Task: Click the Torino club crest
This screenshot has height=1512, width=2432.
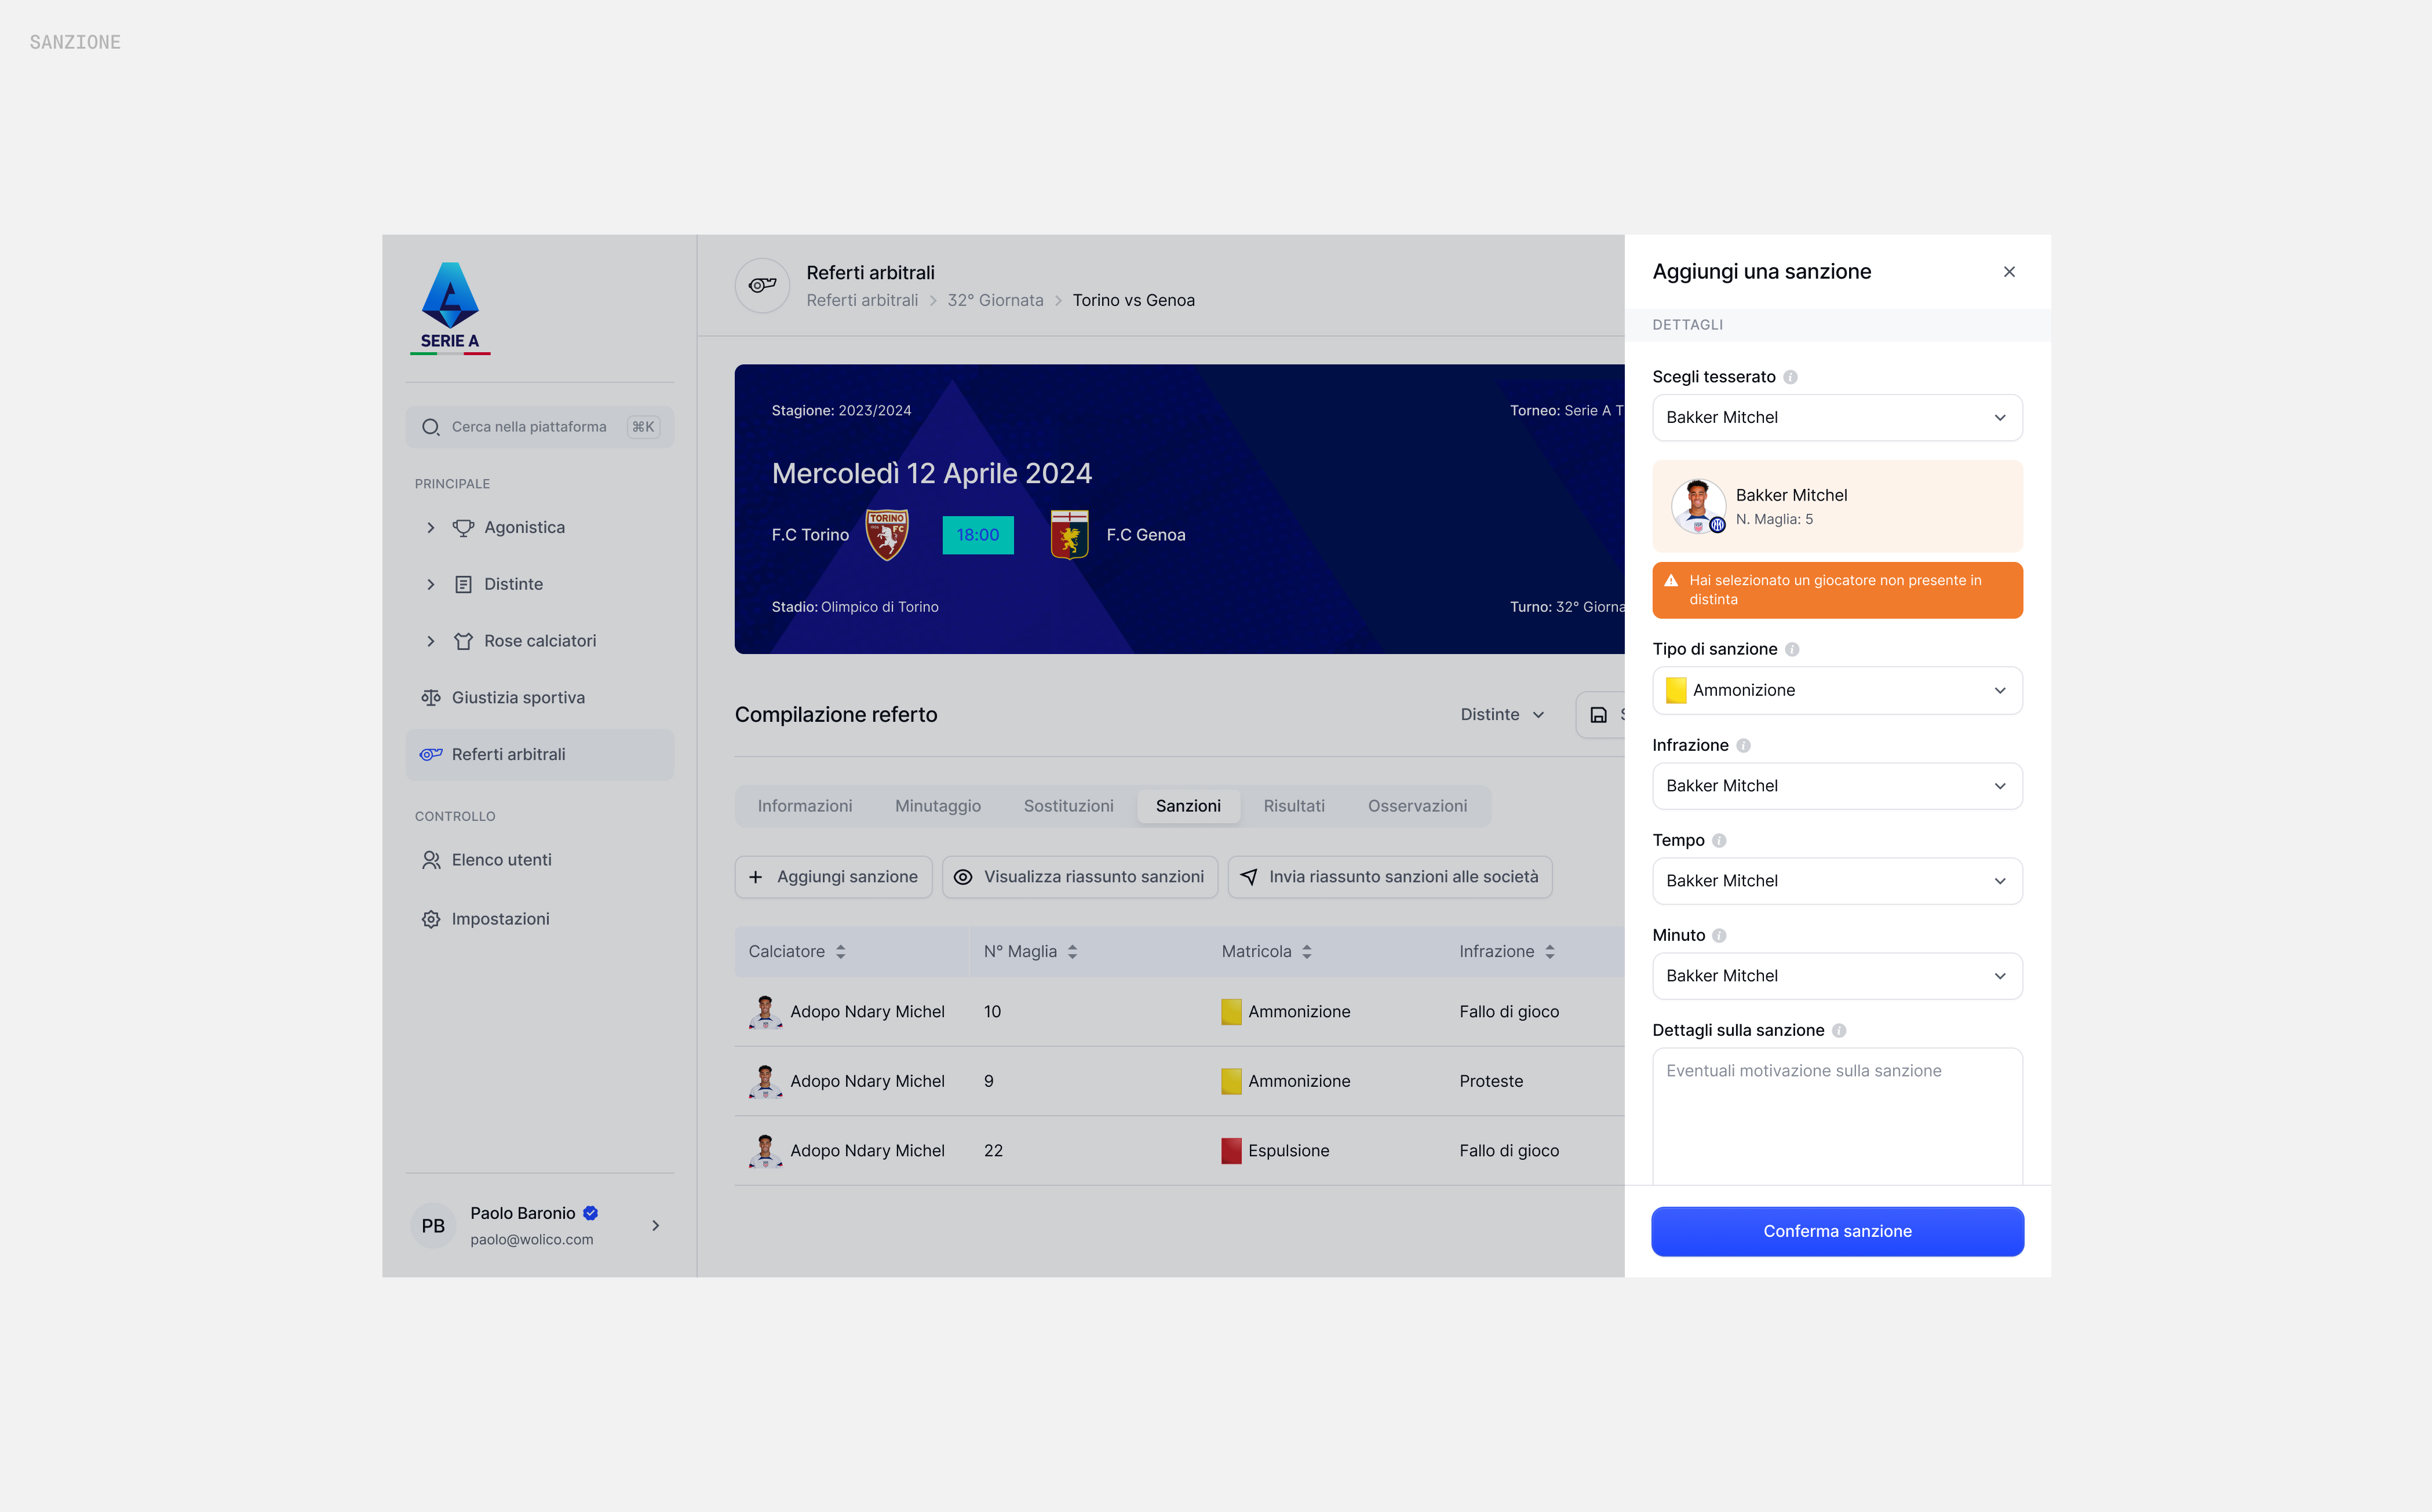Action: [887, 535]
